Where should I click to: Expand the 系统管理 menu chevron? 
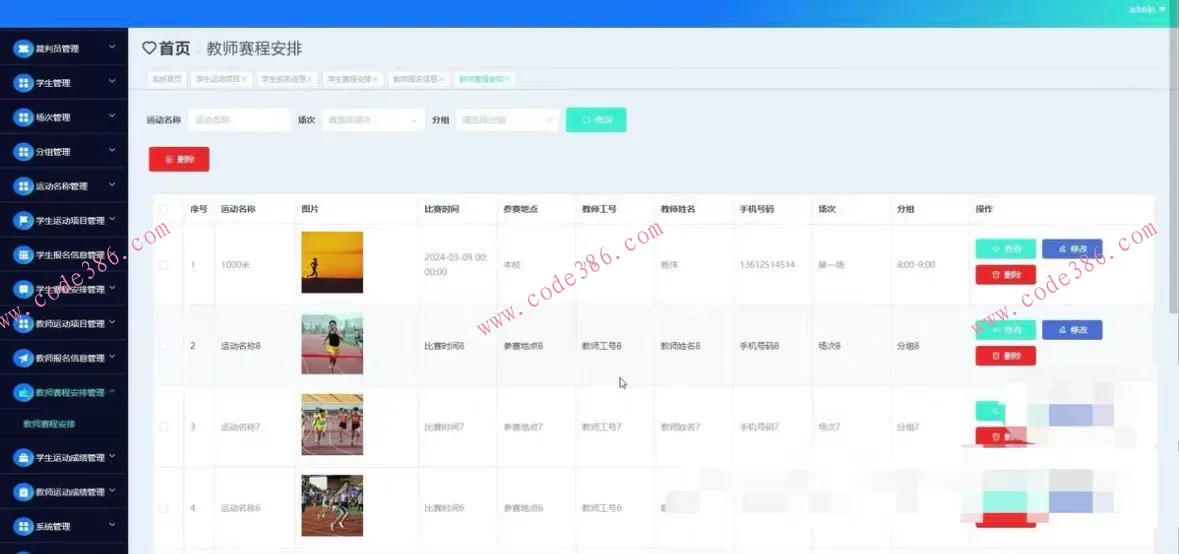112,525
